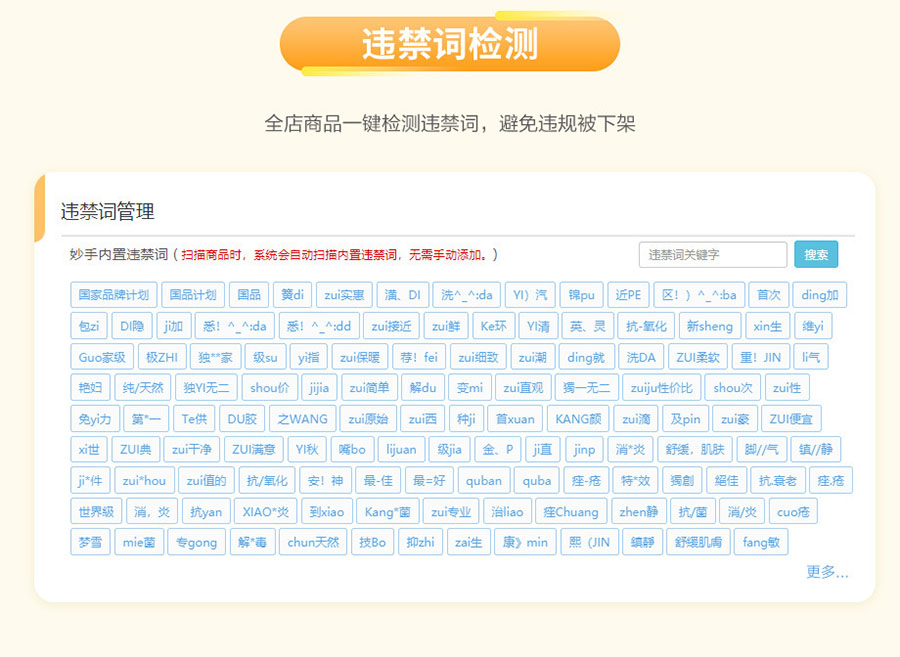The image size is (900, 657).
Task: Click the zui保暖 keyword tag
Action: pos(360,357)
